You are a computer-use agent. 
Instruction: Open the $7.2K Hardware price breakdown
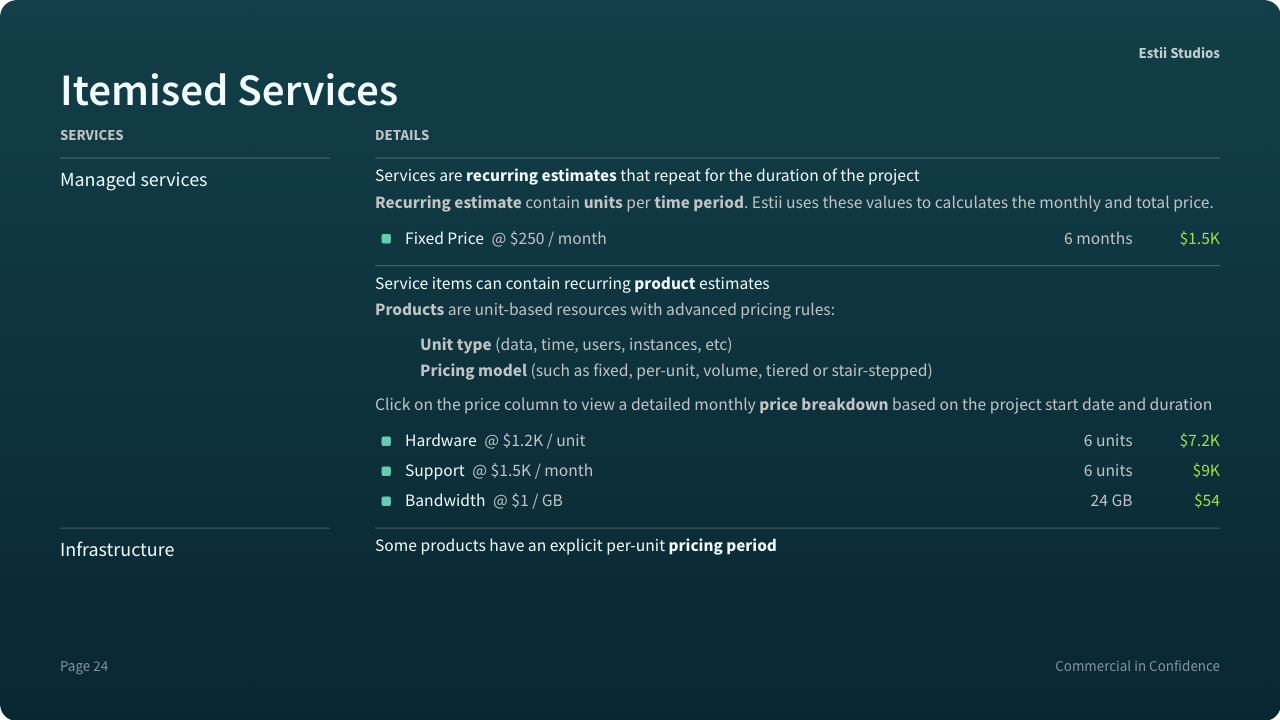pos(1199,441)
